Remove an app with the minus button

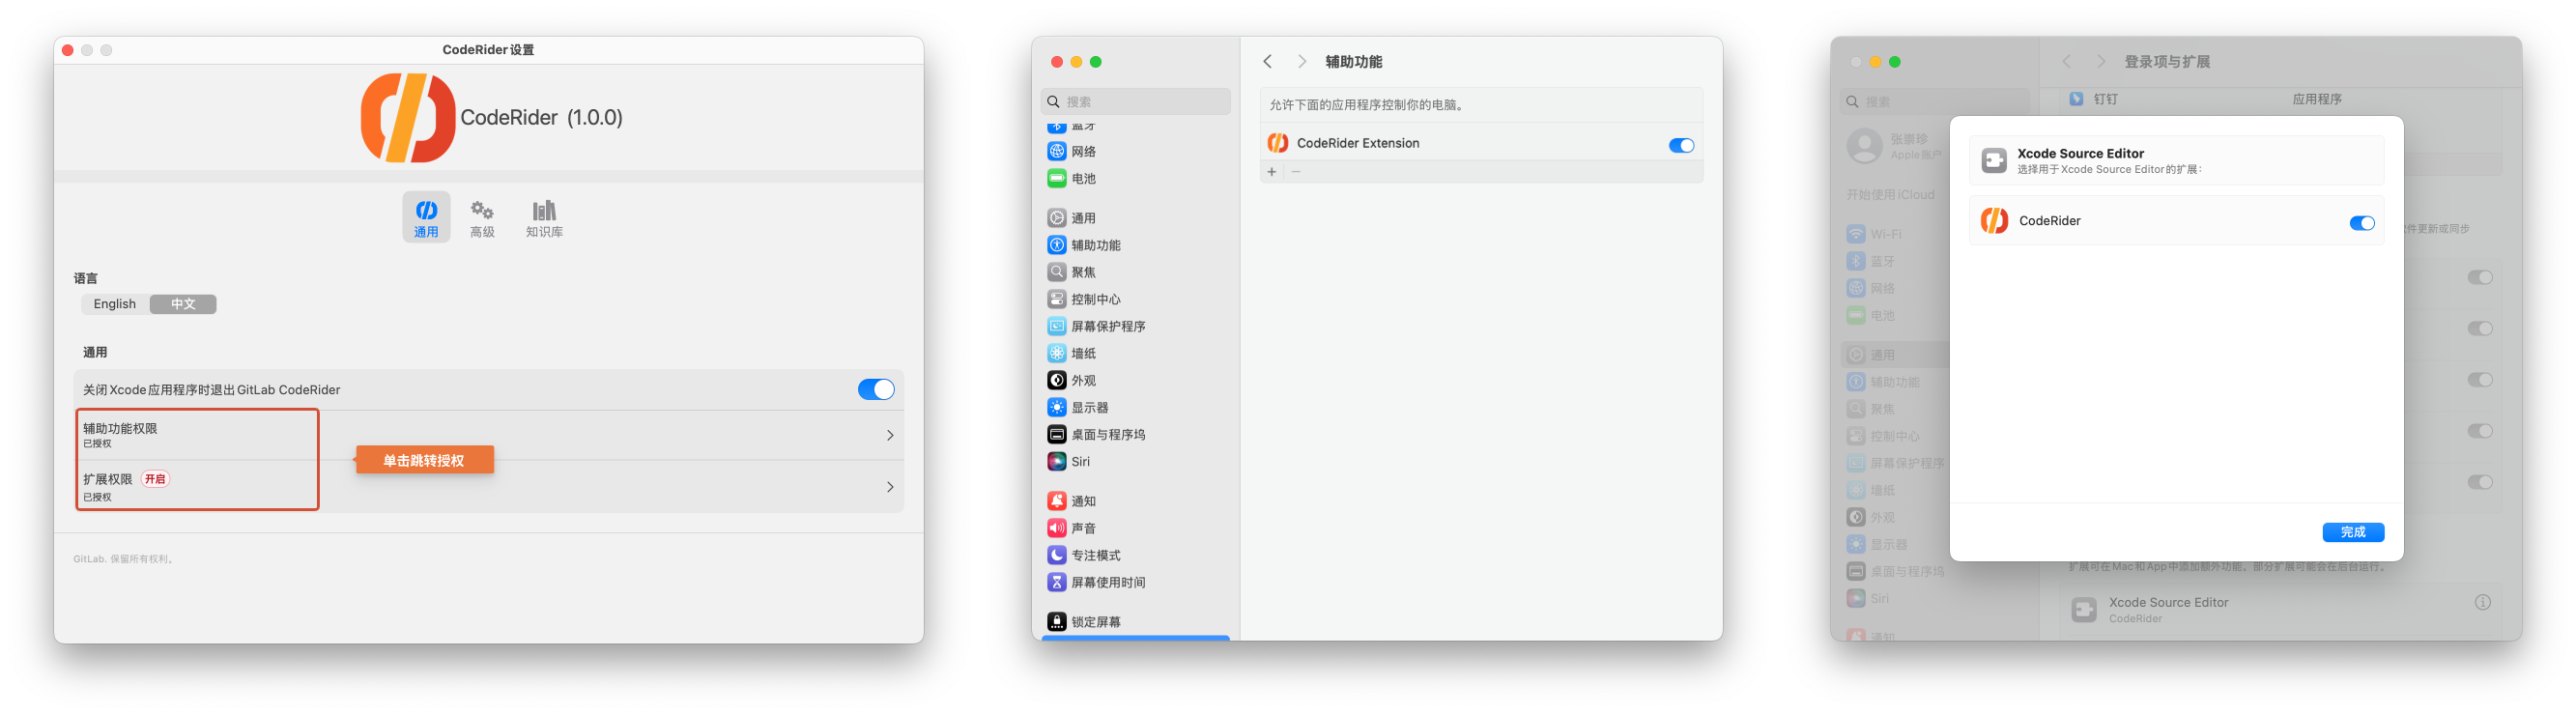tap(1295, 172)
